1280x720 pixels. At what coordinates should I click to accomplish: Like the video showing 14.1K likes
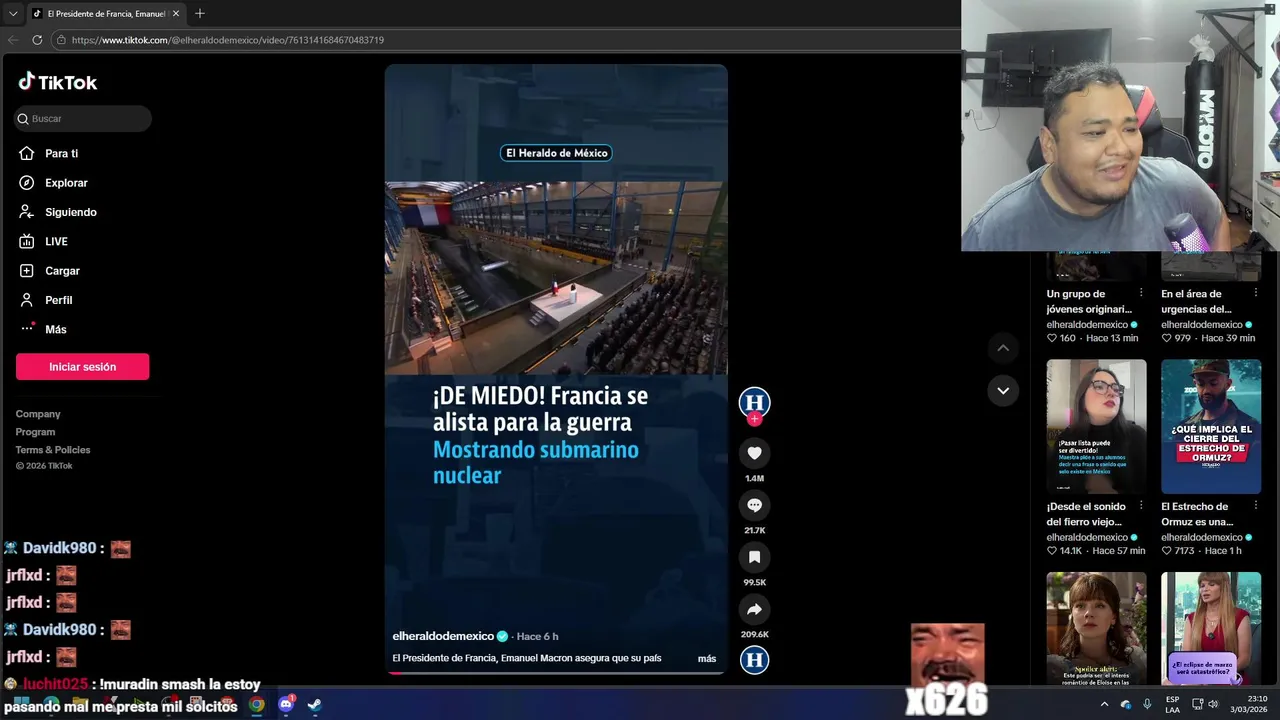1052,551
